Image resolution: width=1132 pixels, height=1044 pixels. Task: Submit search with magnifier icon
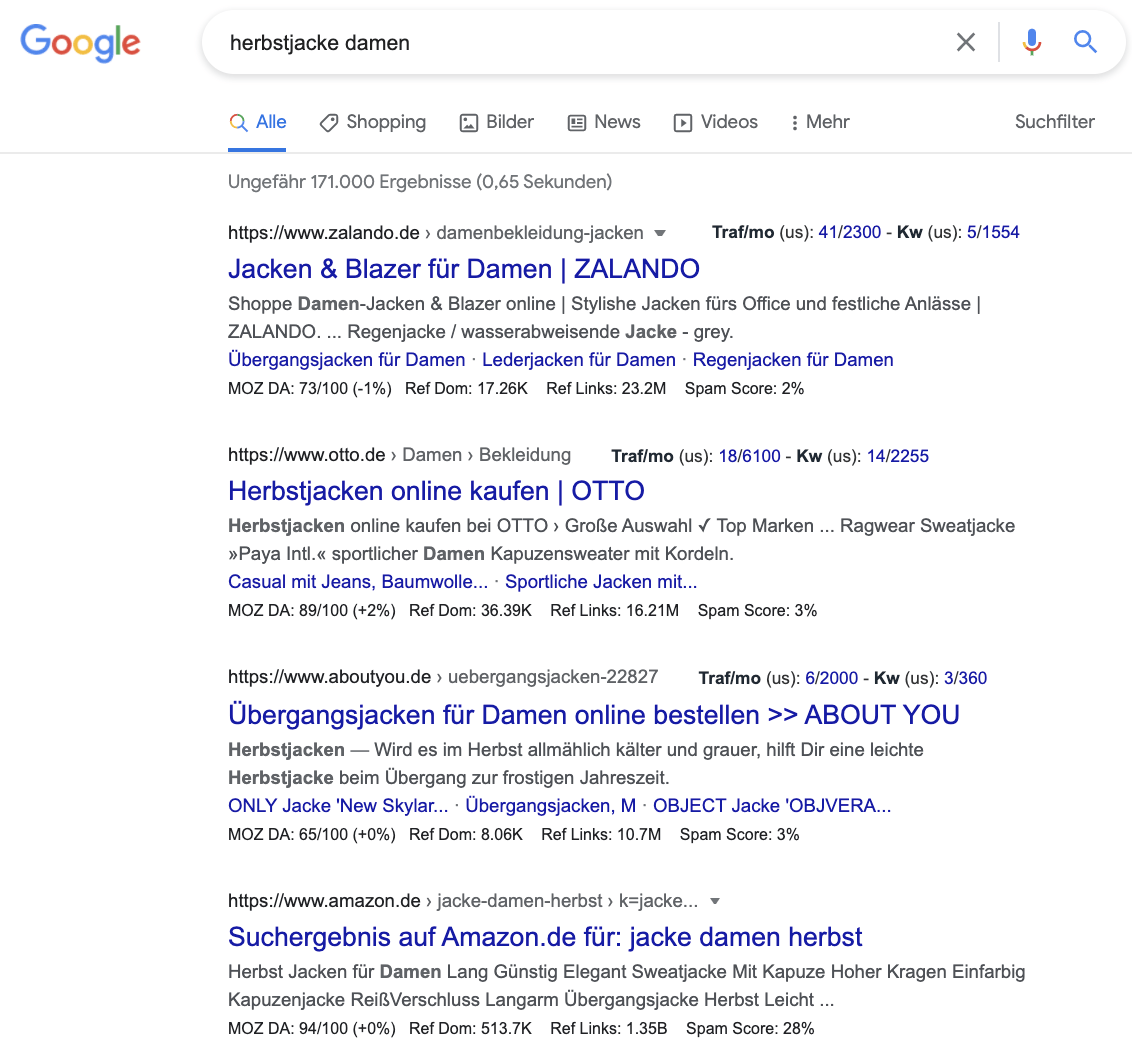[1085, 42]
